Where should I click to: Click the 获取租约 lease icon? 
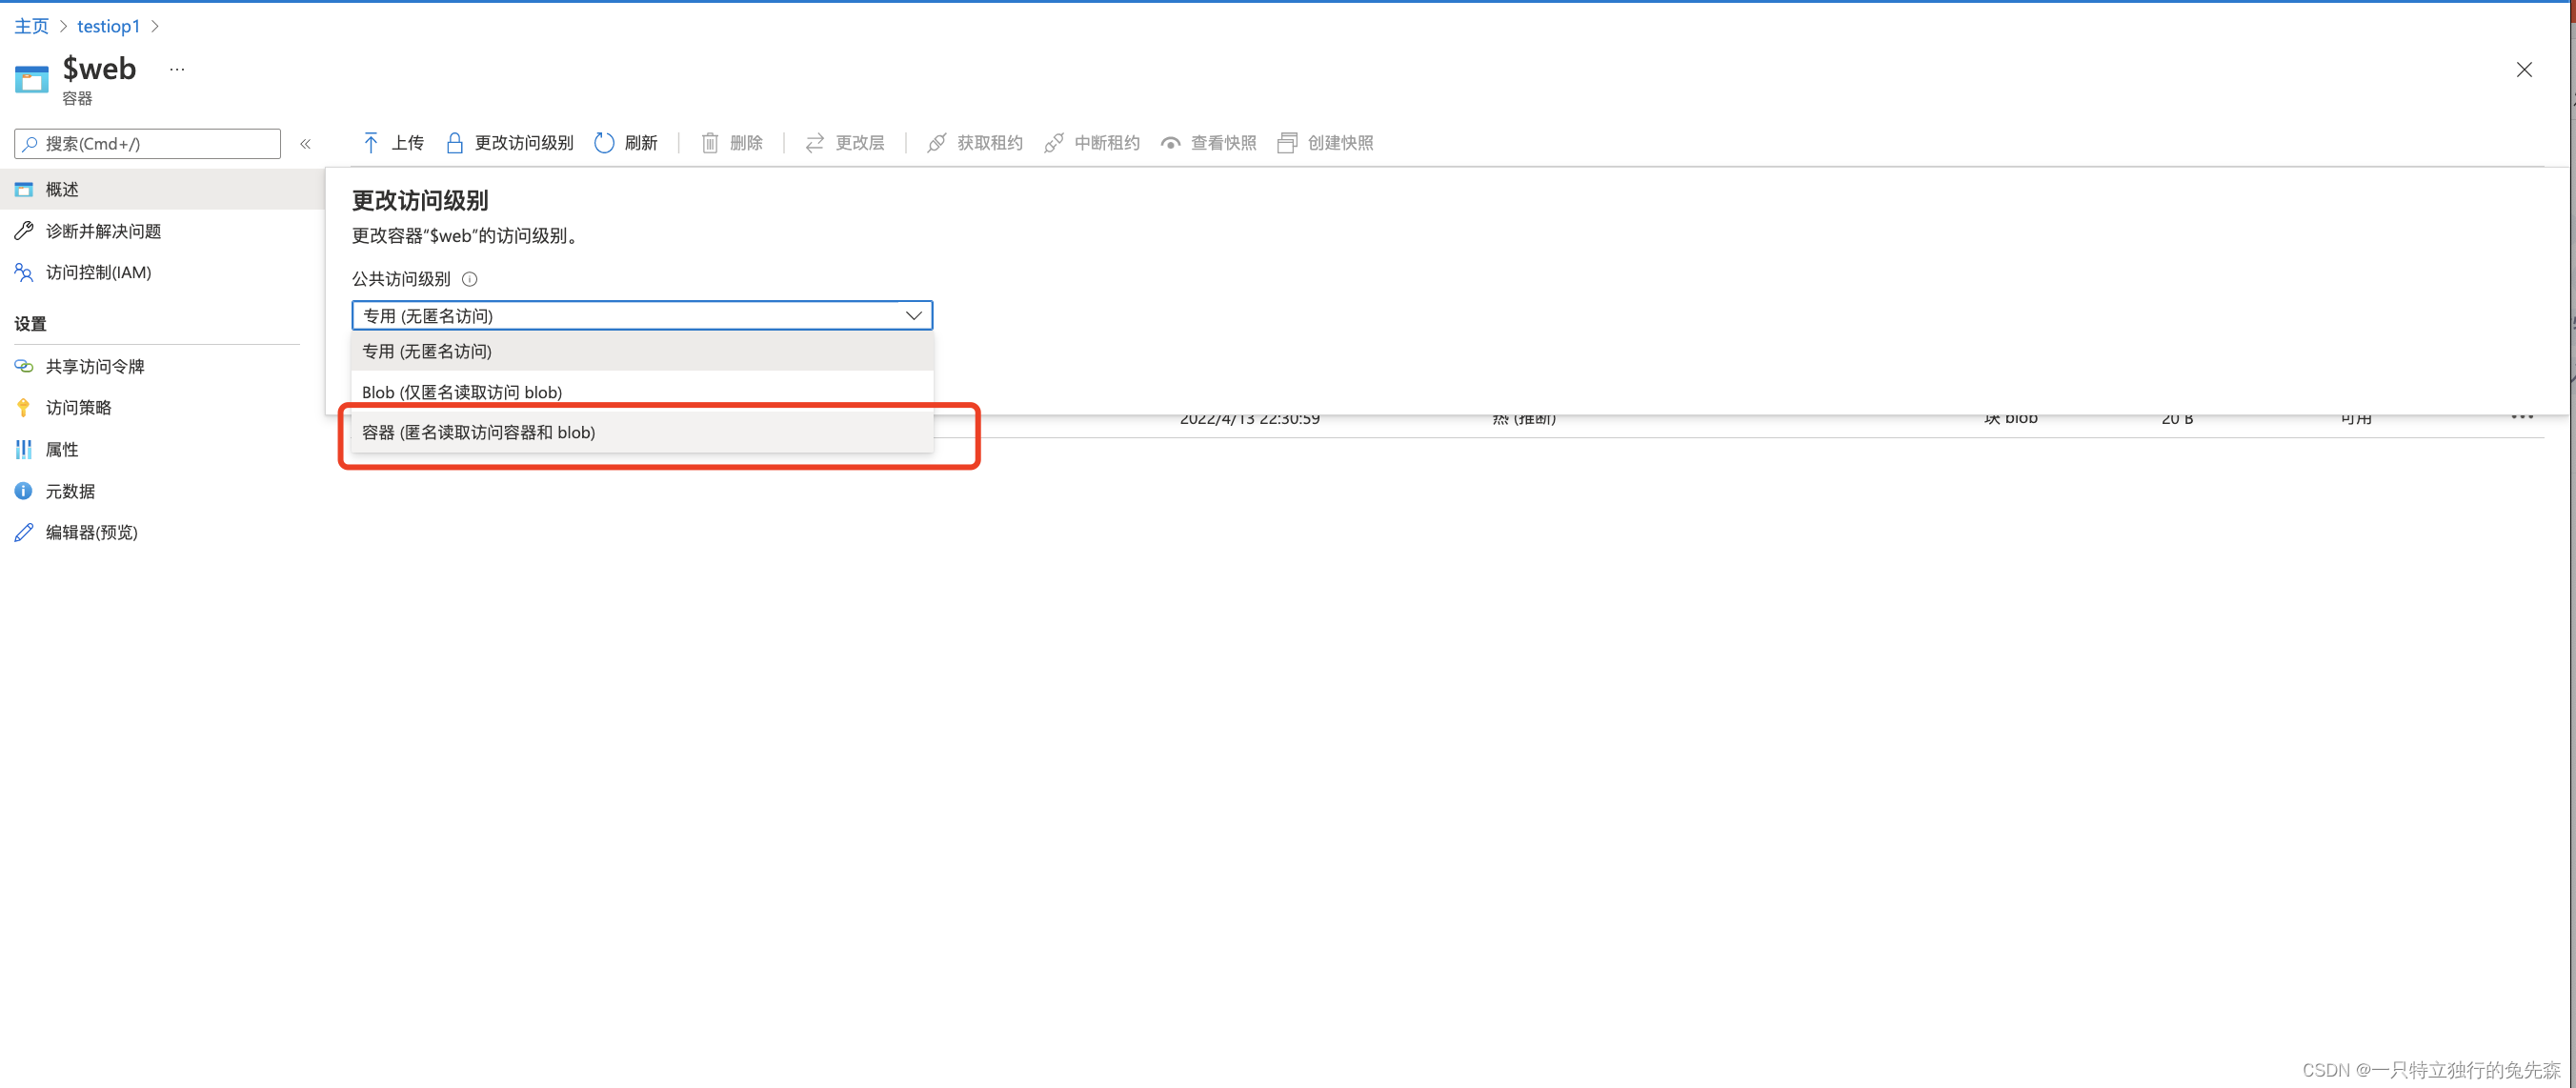(x=936, y=143)
